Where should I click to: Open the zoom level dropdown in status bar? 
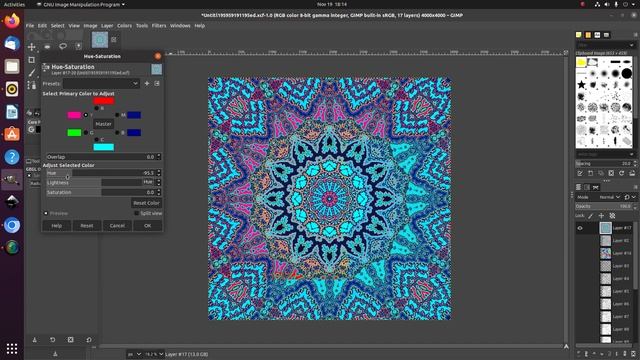(154, 354)
